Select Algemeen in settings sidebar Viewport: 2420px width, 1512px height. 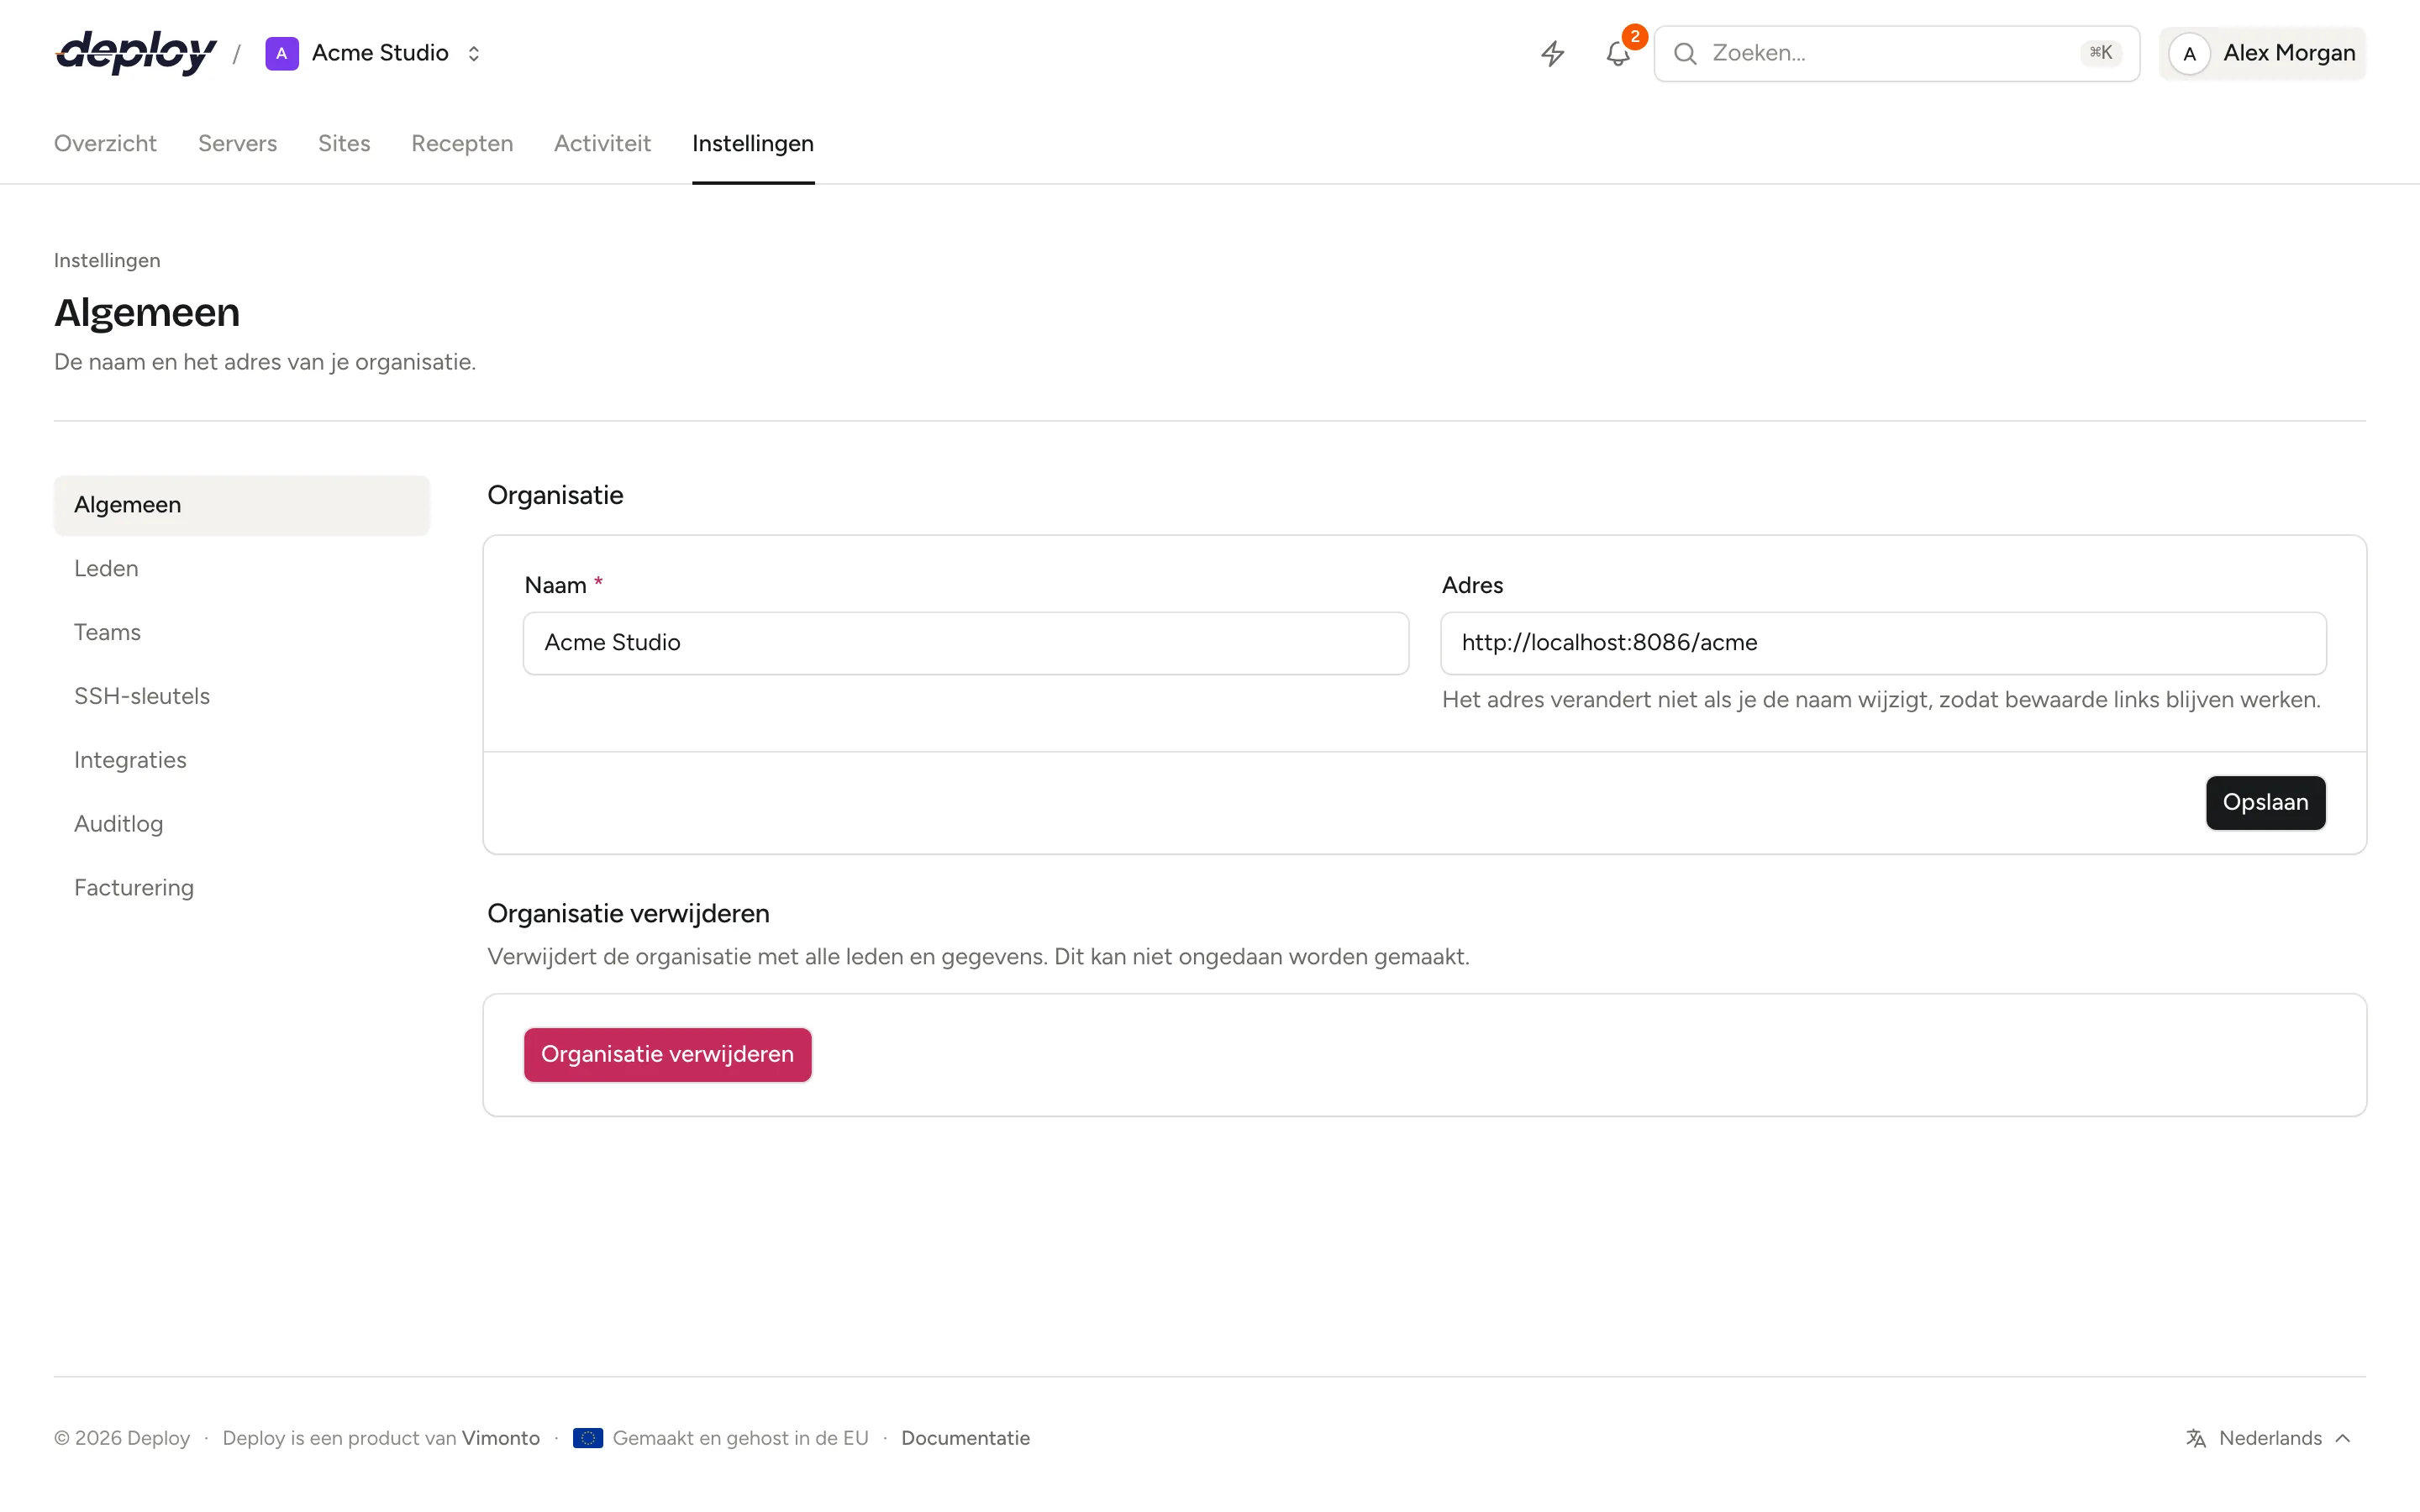242,505
